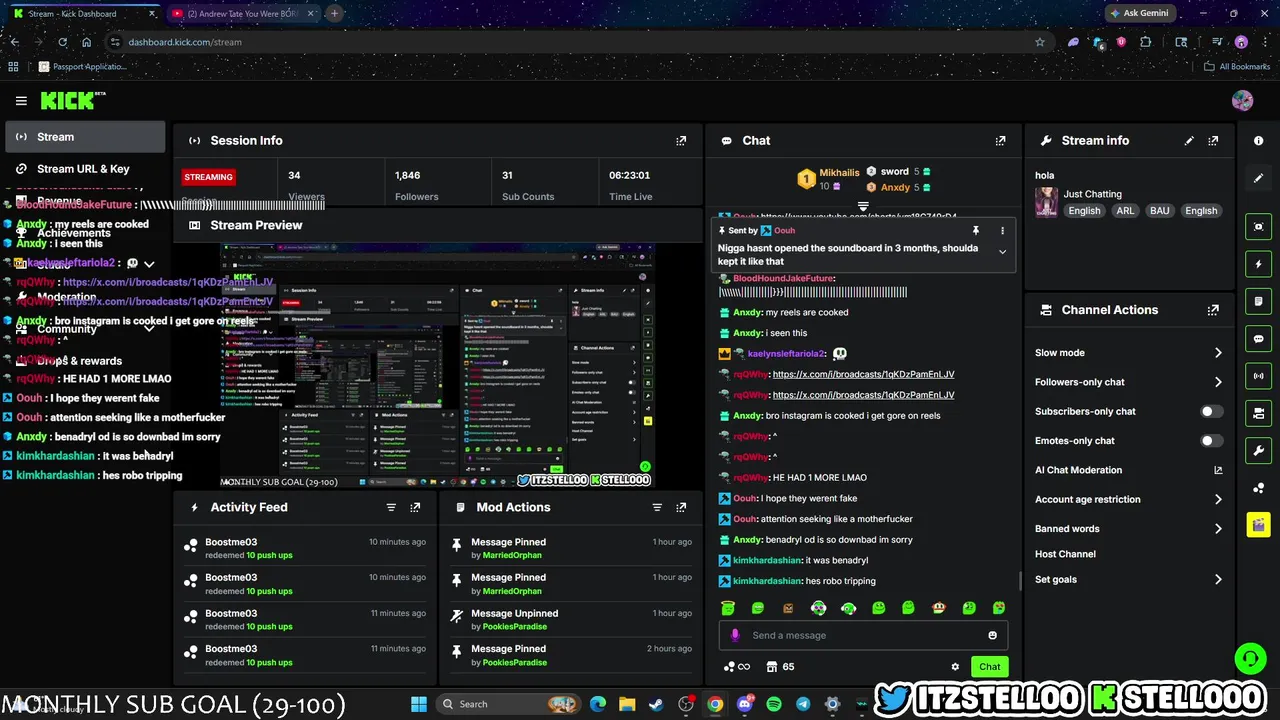Click the wrench icon in right sidebar
The image size is (1280, 720).
click(x=1258, y=450)
